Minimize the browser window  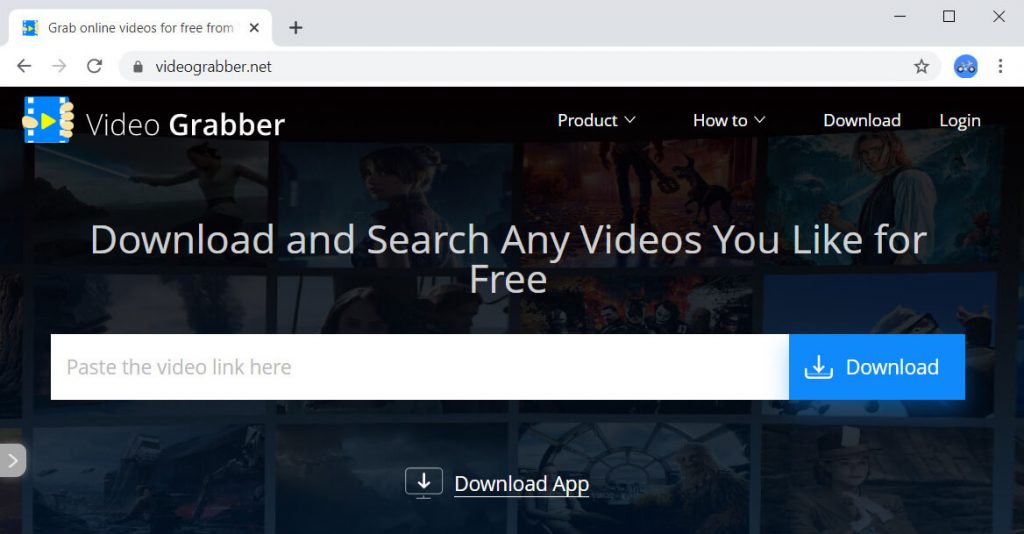pos(900,16)
